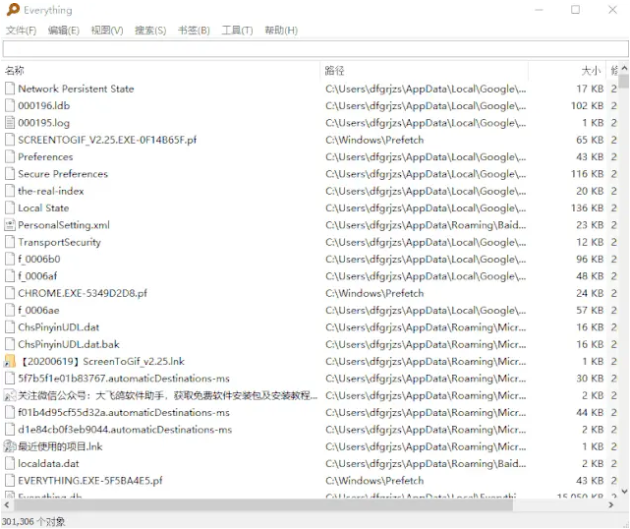Screen dimensions: 630x529
Task: Close the Everything window
Action: (x=612, y=10)
